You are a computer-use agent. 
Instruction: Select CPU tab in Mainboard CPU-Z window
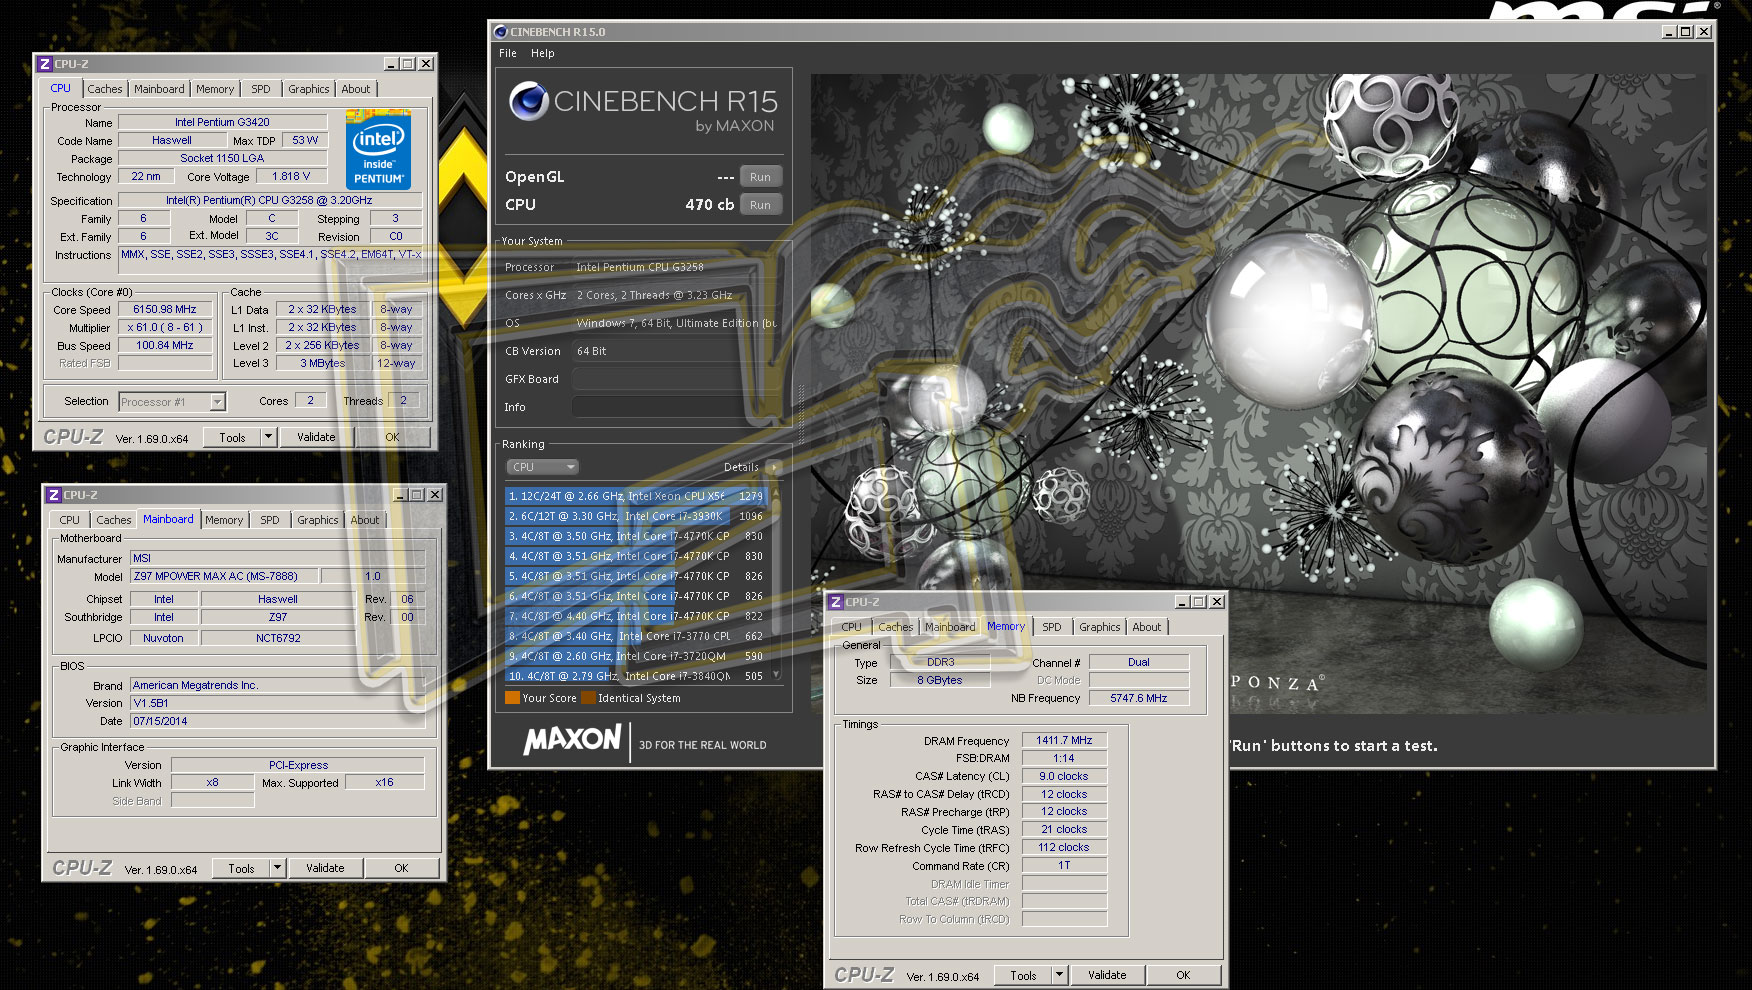70,520
